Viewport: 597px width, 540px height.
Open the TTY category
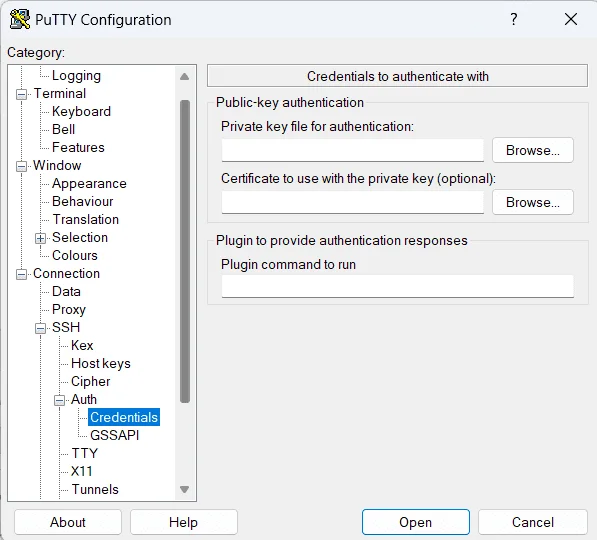coord(85,453)
